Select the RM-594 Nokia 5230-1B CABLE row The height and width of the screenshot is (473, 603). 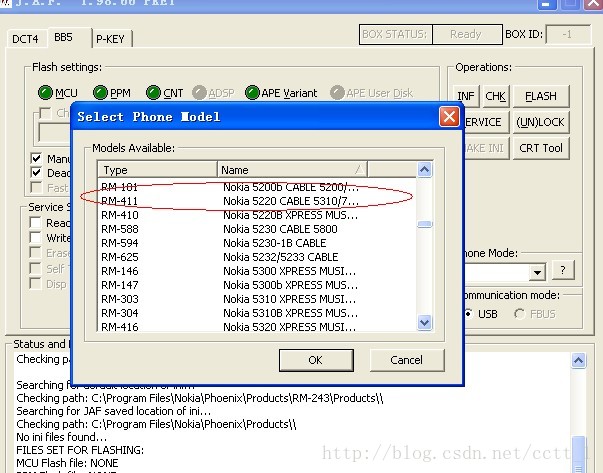click(257, 243)
